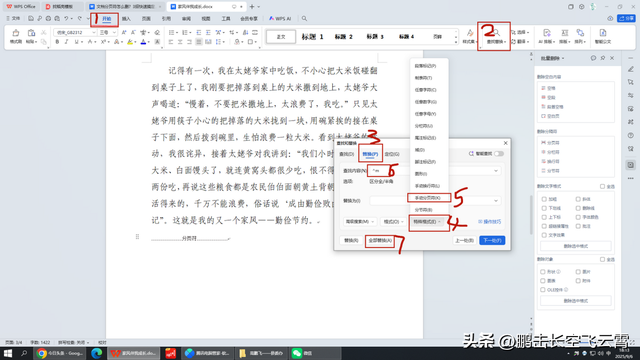Click the blue Share button
Screen dimensions: 640x360
626,18
